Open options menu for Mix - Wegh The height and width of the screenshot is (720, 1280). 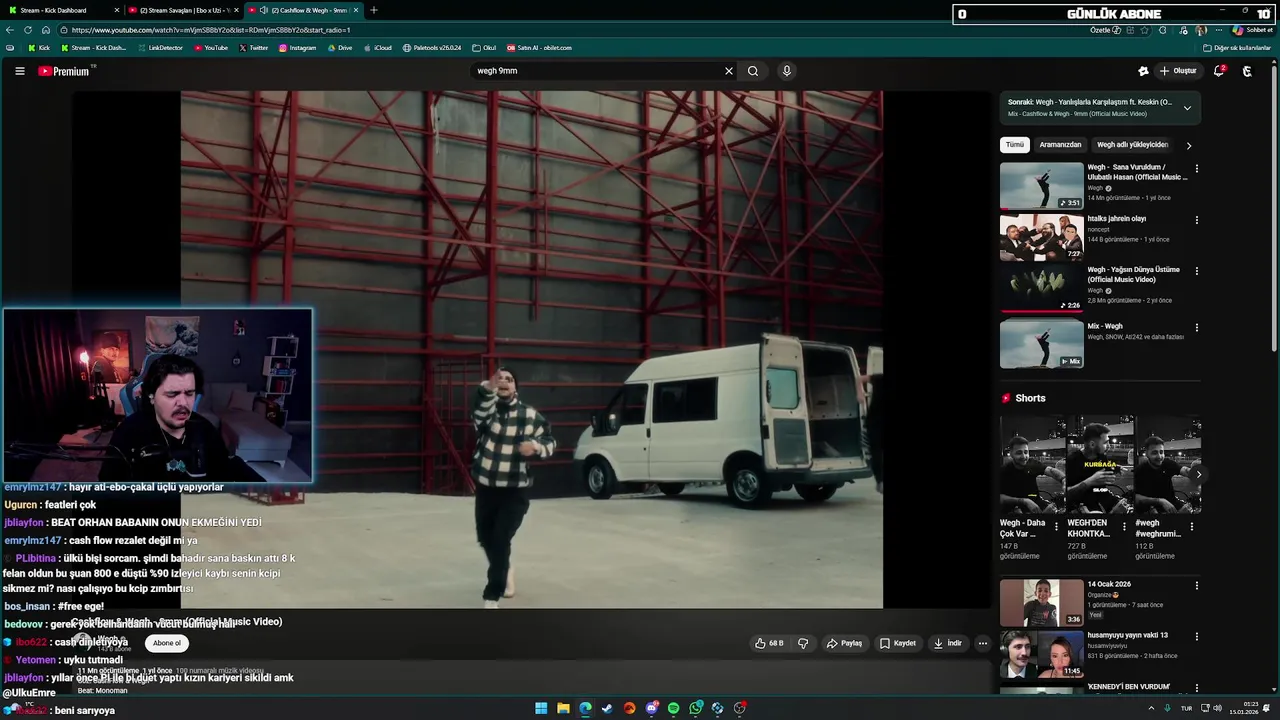(1196, 327)
